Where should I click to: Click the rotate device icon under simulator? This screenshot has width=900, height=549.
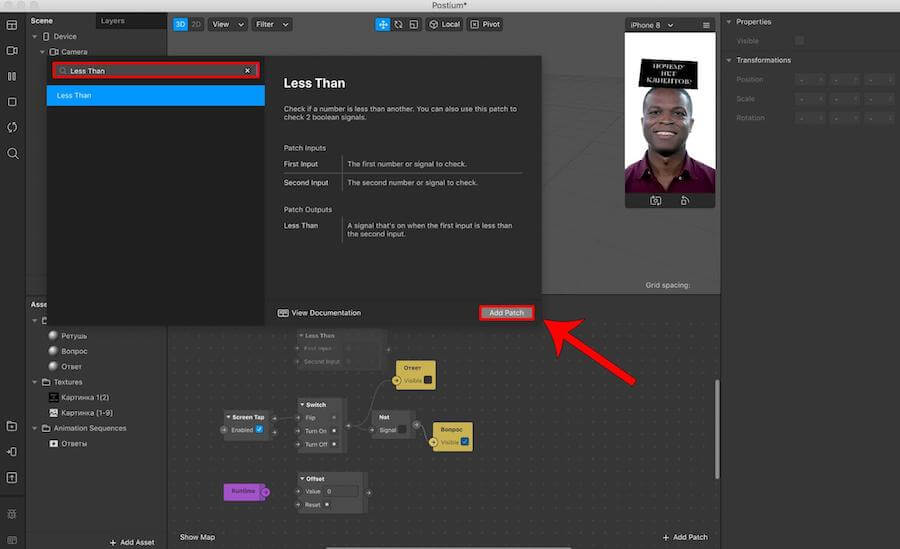click(x=685, y=200)
